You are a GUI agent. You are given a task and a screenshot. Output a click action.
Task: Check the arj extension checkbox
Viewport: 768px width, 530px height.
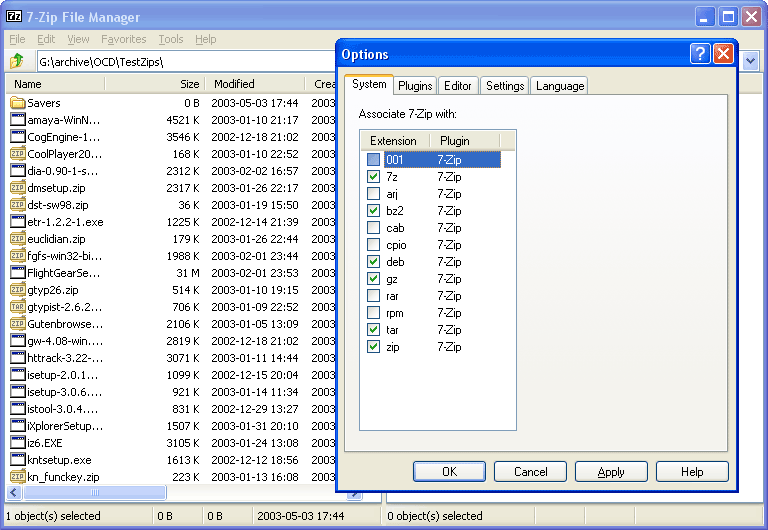pos(373,193)
